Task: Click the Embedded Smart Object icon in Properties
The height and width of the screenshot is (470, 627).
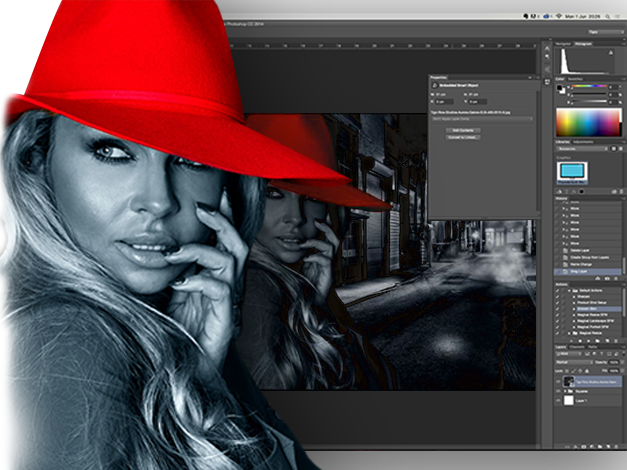Action: [x=436, y=87]
